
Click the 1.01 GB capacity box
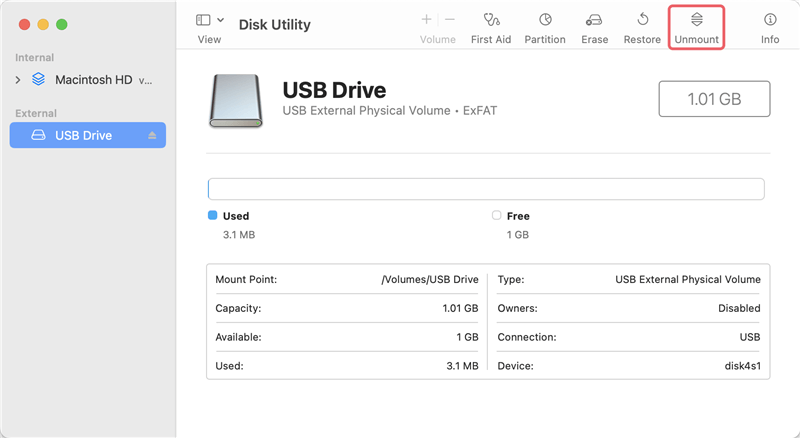click(x=714, y=99)
